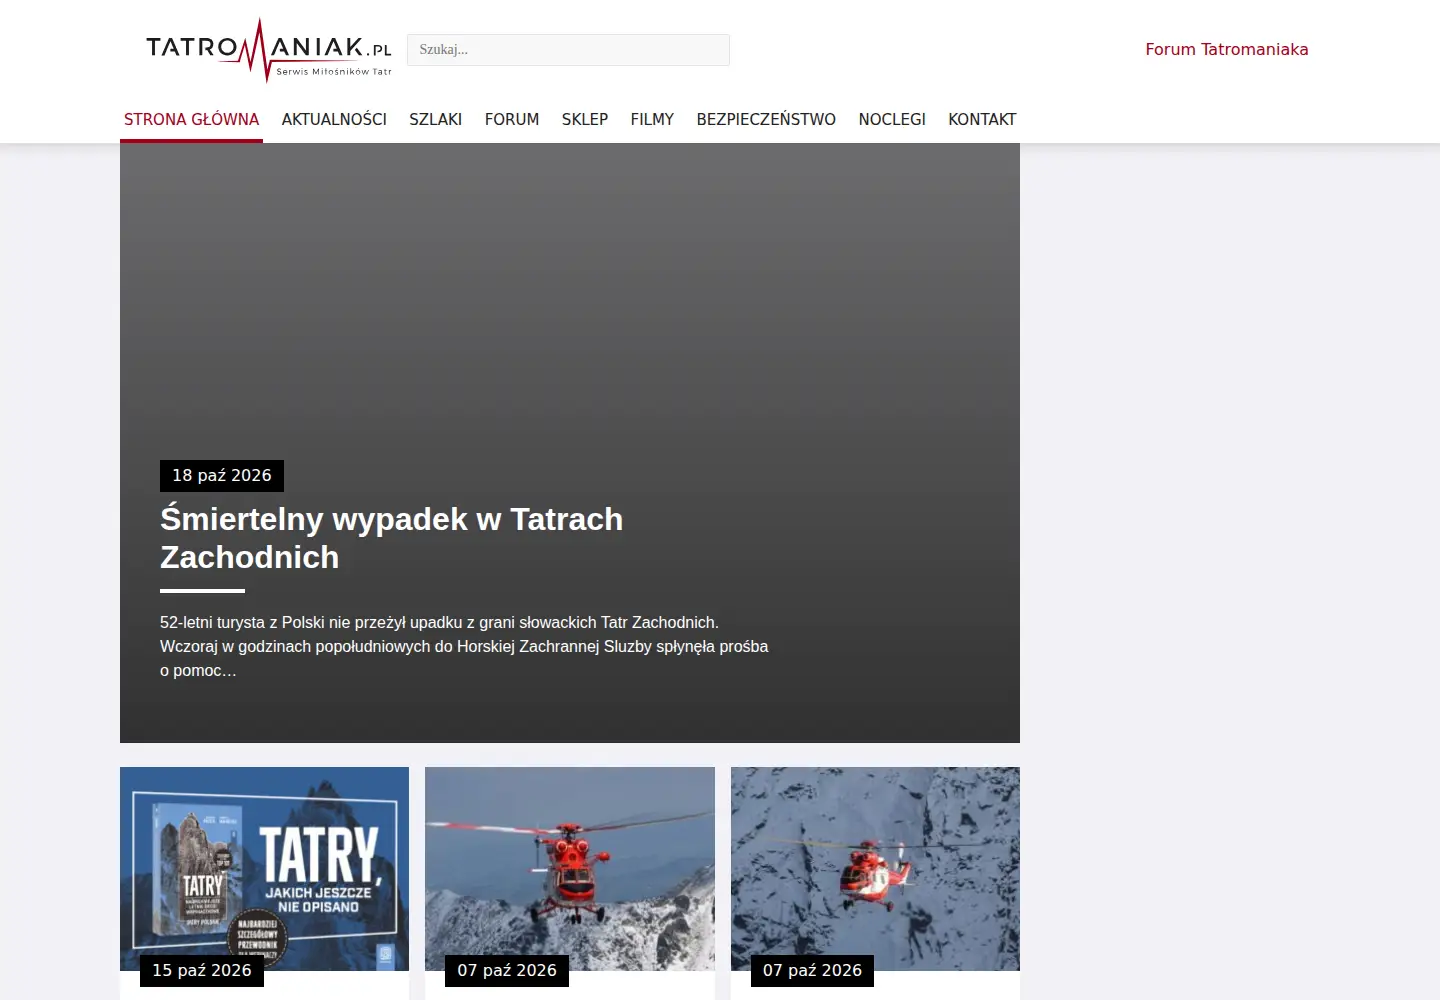The height and width of the screenshot is (1000, 1440).
Task: Open the Aktualności menu item
Action: point(334,119)
